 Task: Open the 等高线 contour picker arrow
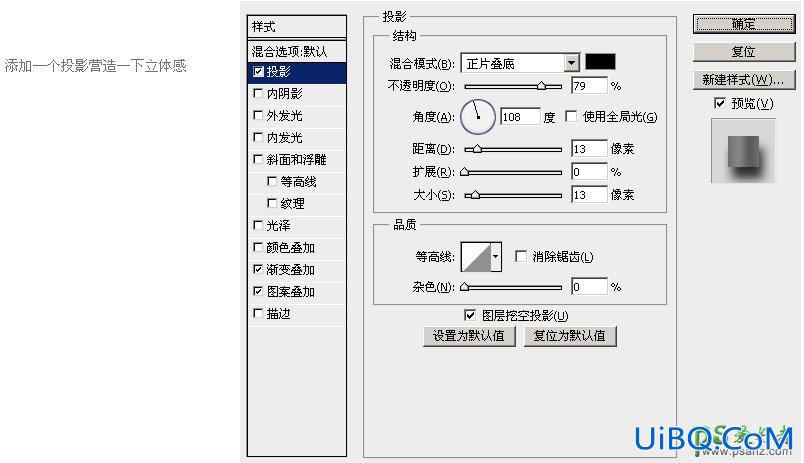tap(496, 256)
